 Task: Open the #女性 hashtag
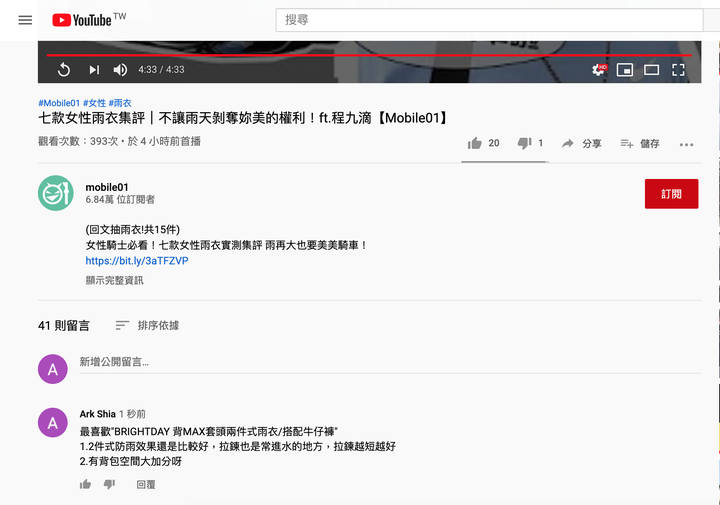[x=94, y=103]
